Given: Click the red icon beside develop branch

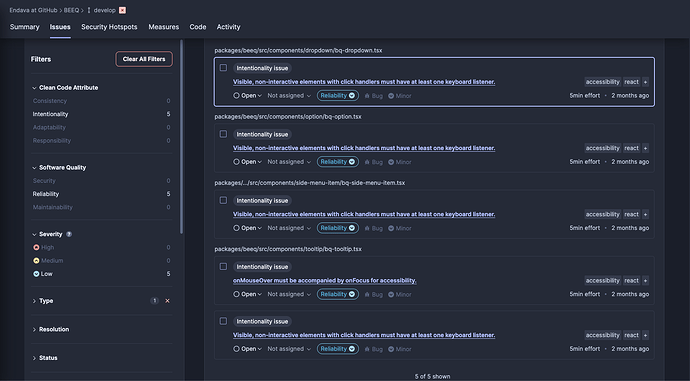Looking at the screenshot, I should [x=122, y=10].
